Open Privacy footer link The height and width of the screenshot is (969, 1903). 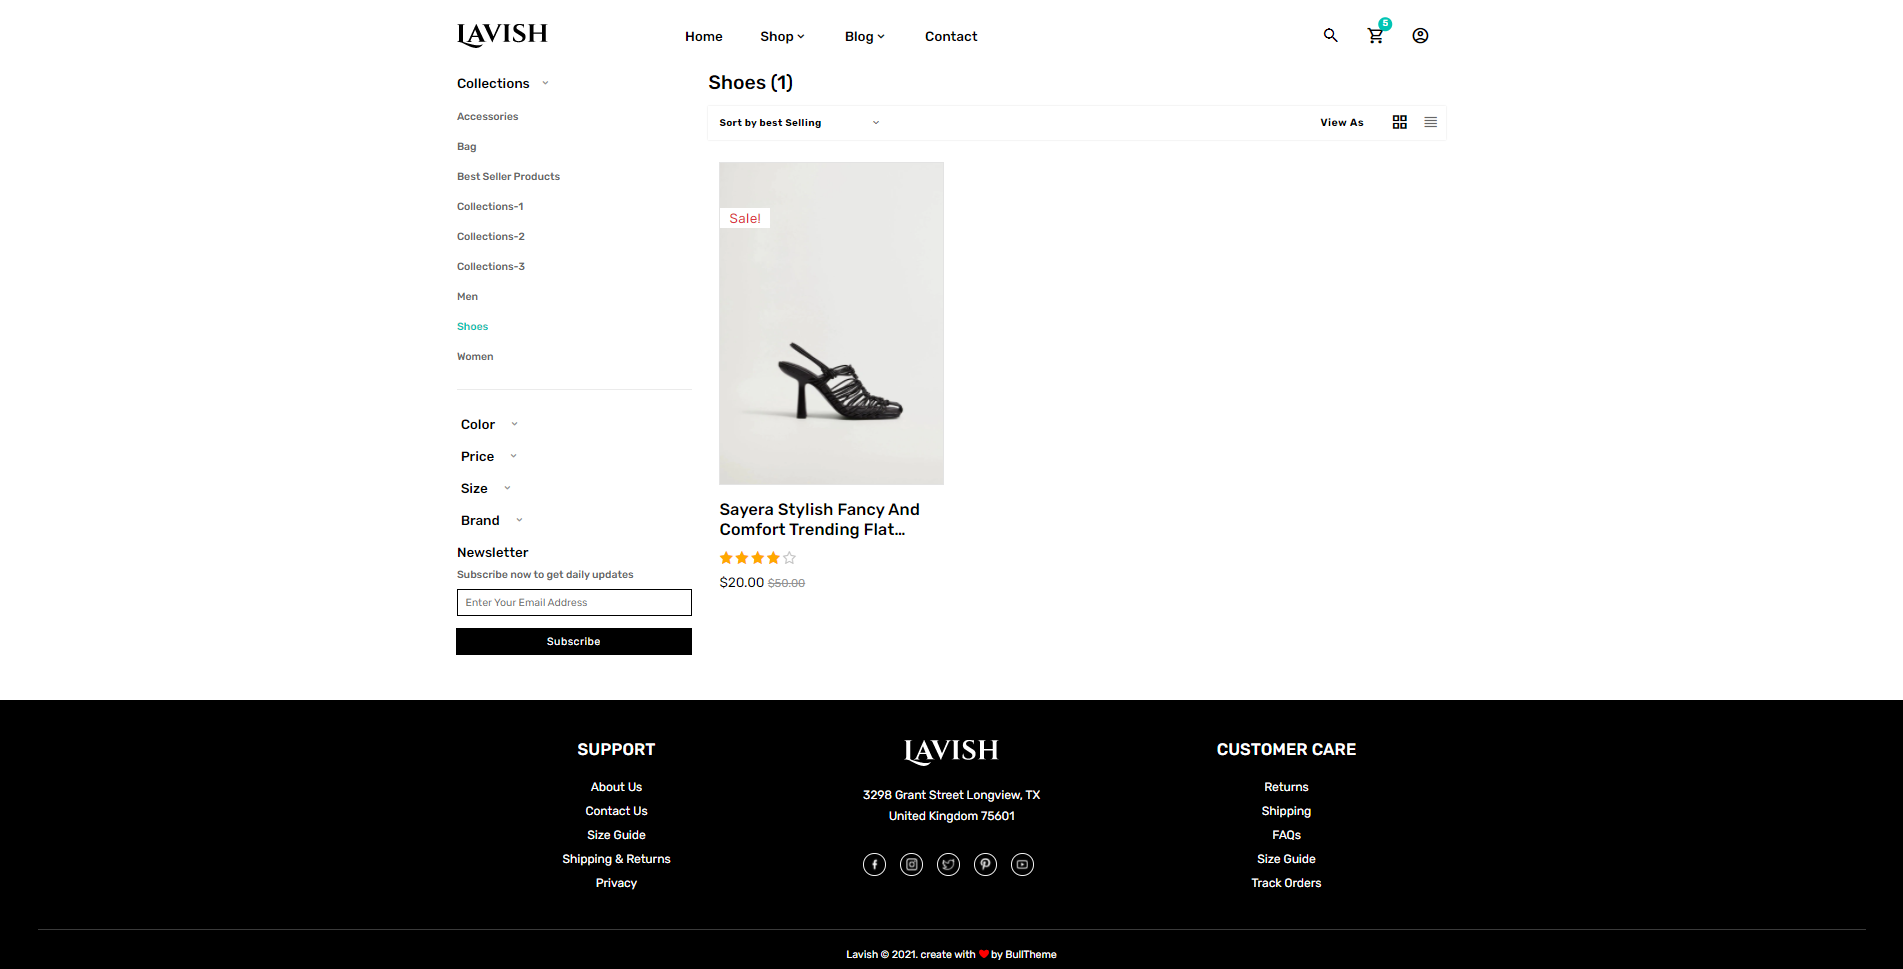pos(616,883)
